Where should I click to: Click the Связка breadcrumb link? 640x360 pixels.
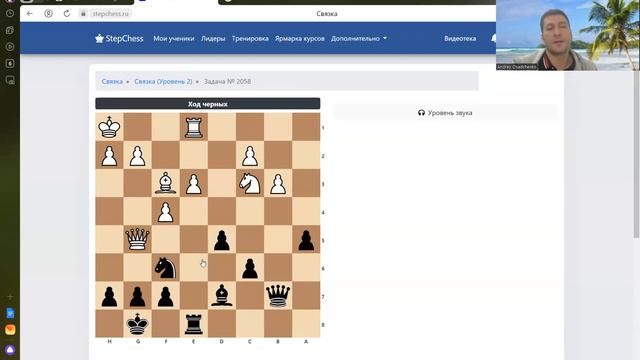(112, 81)
